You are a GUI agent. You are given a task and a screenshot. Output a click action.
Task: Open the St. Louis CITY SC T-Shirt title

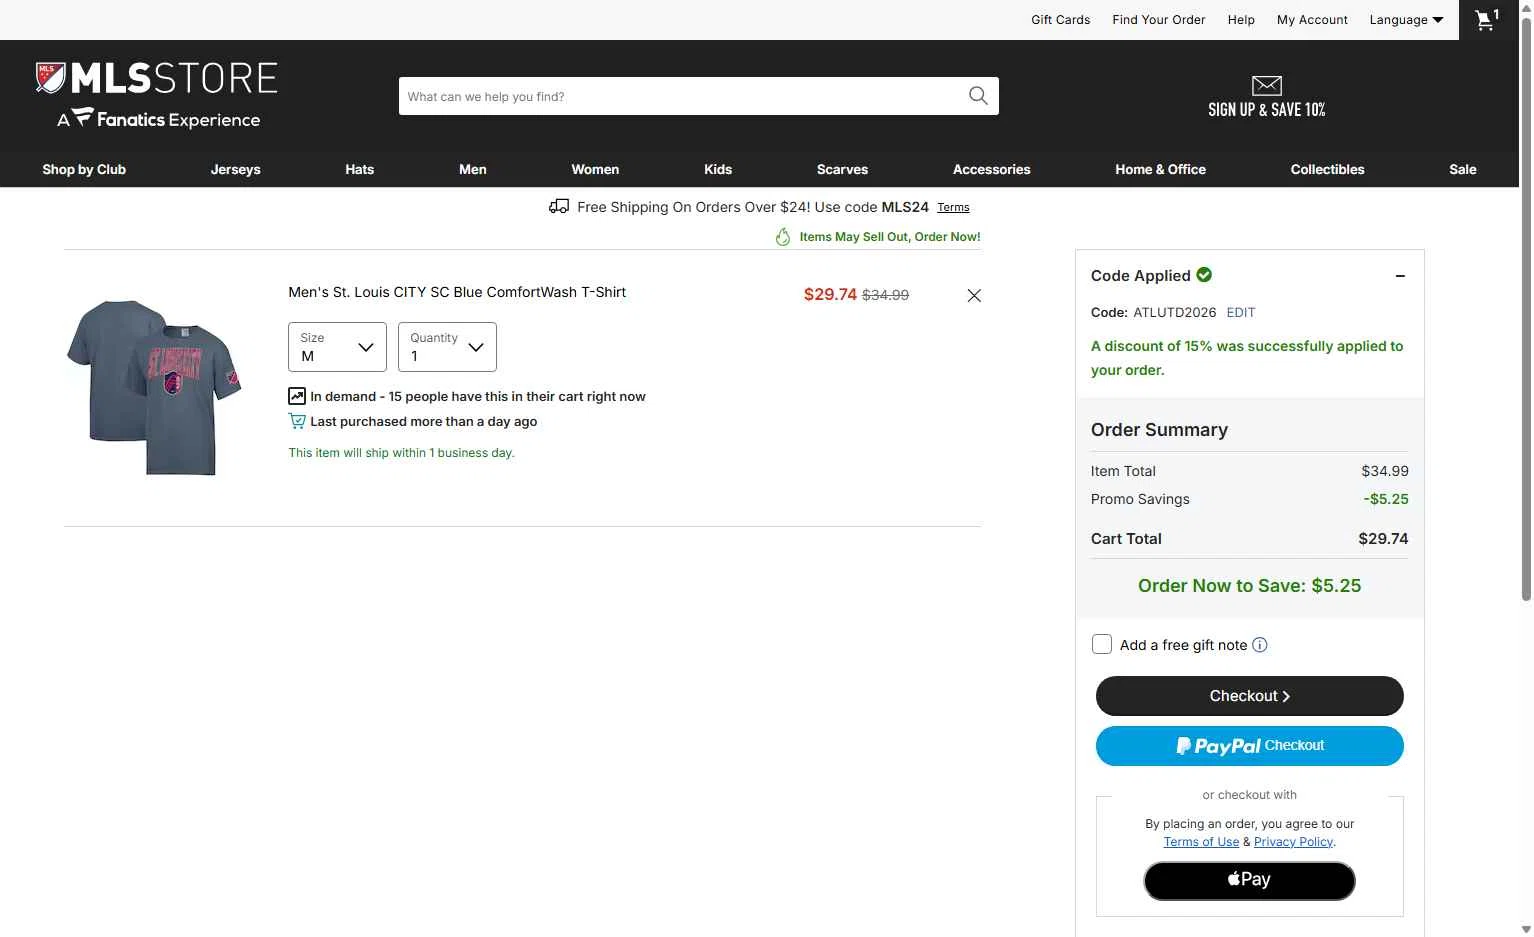pos(457,292)
